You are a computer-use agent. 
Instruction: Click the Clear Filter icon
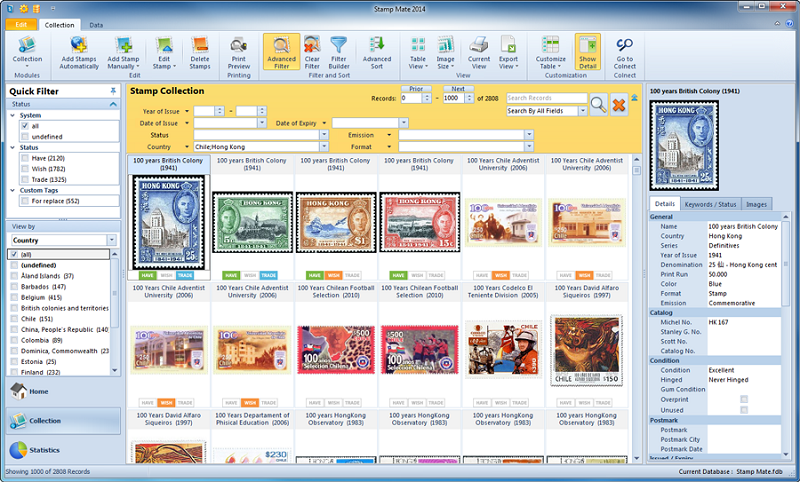[x=312, y=52]
